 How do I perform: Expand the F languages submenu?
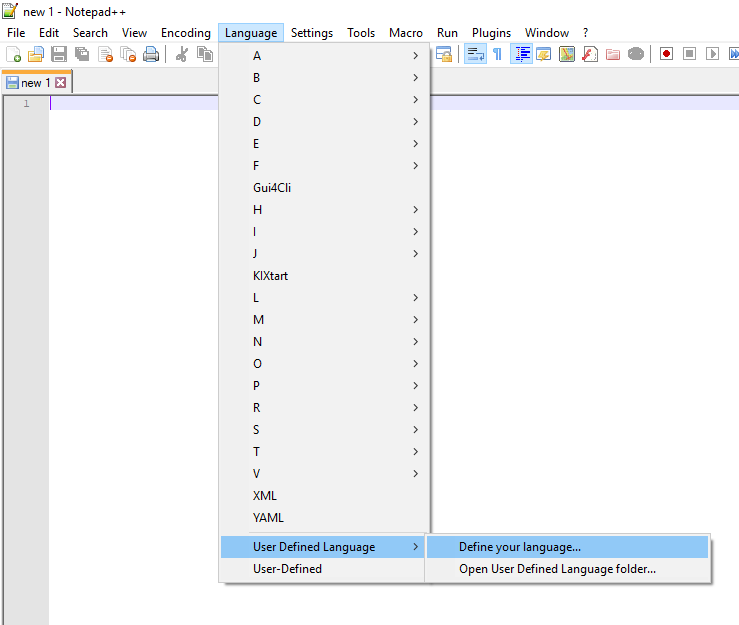point(325,166)
